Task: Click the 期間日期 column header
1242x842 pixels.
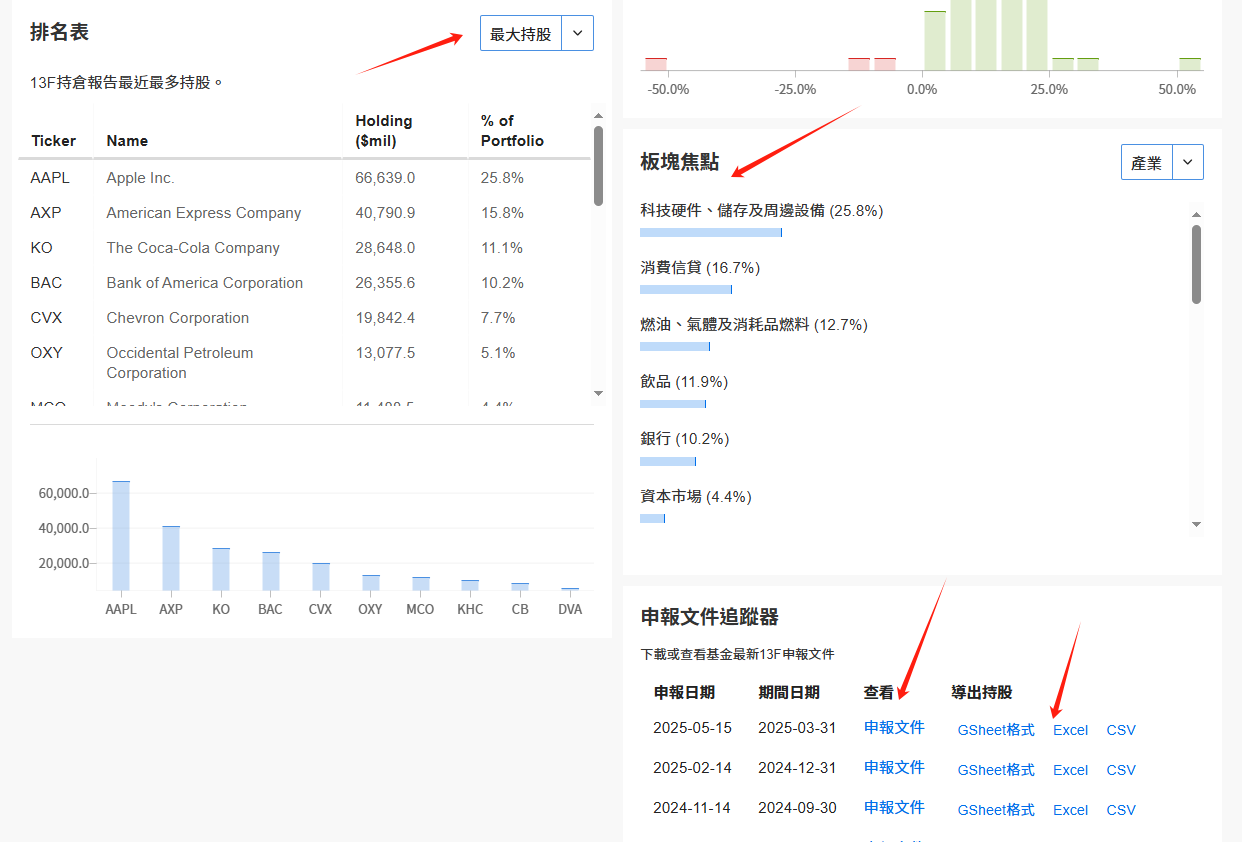Action: click(789, 692)
